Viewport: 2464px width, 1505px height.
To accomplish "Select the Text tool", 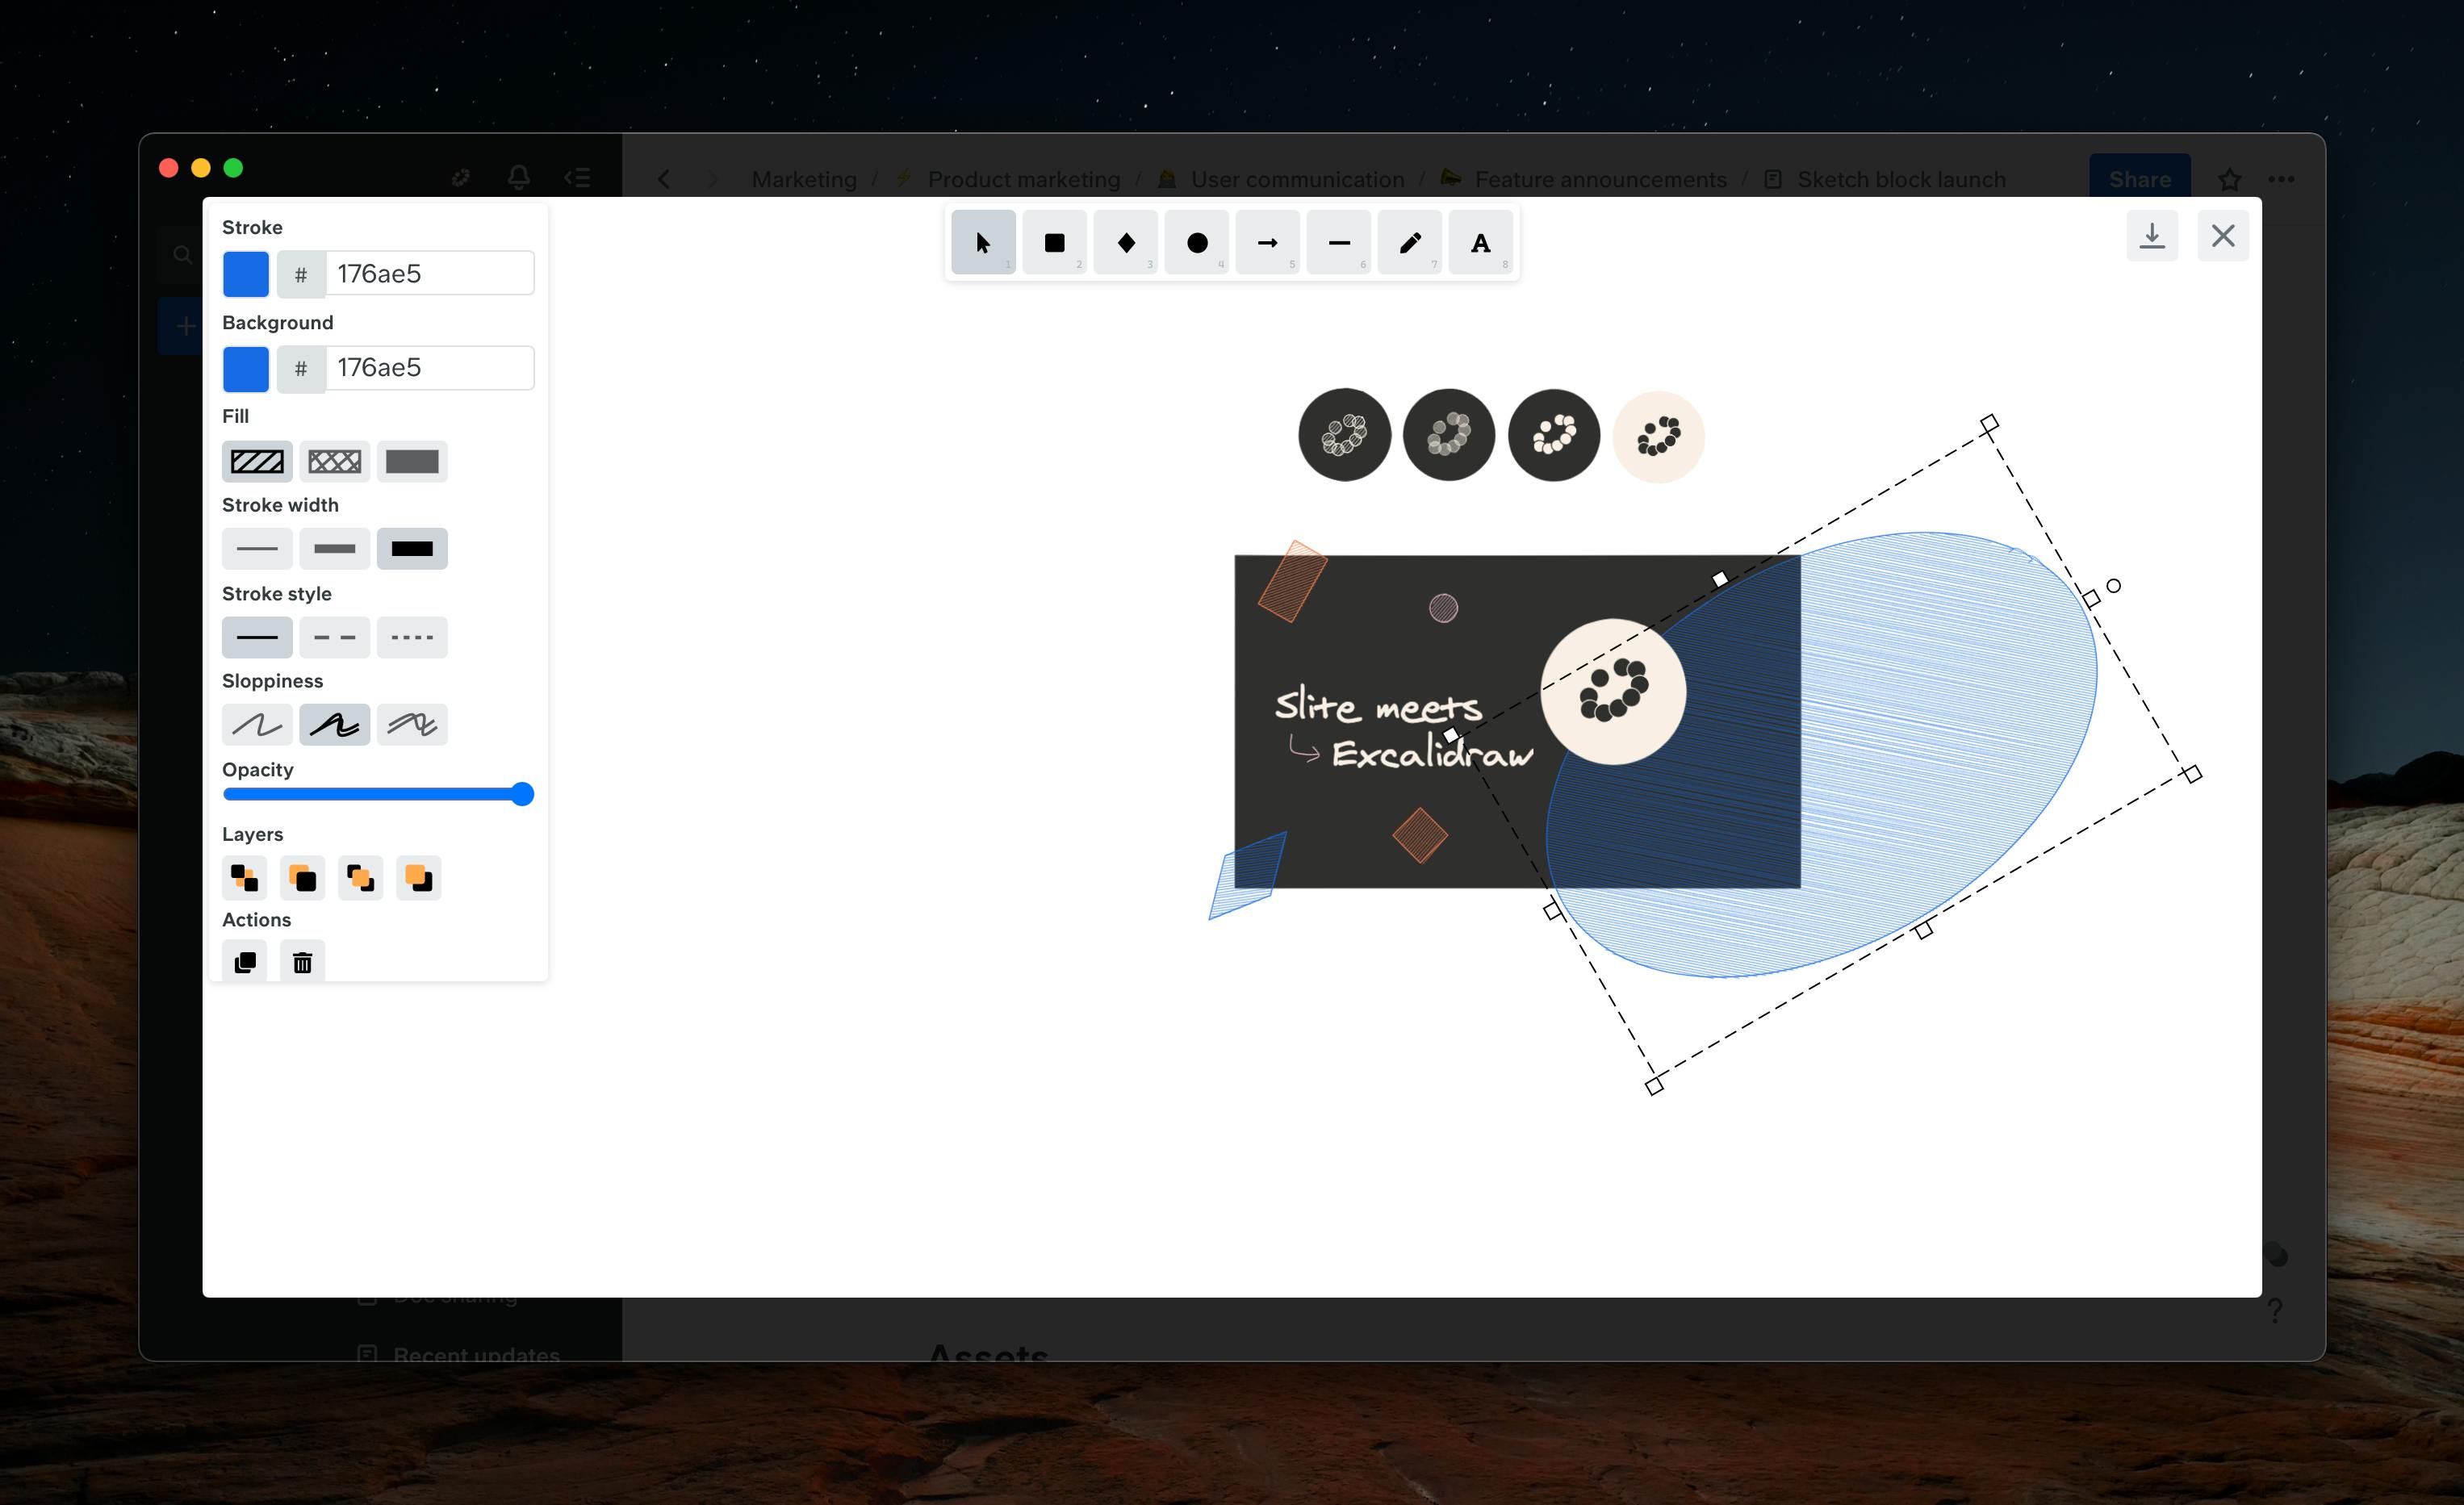I will pyautogui.click(x=1480, y=242).
